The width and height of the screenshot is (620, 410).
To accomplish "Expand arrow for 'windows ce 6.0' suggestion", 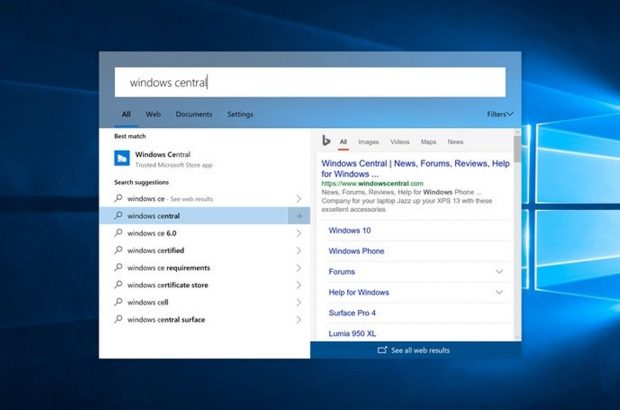I will [x=299, y=233].
